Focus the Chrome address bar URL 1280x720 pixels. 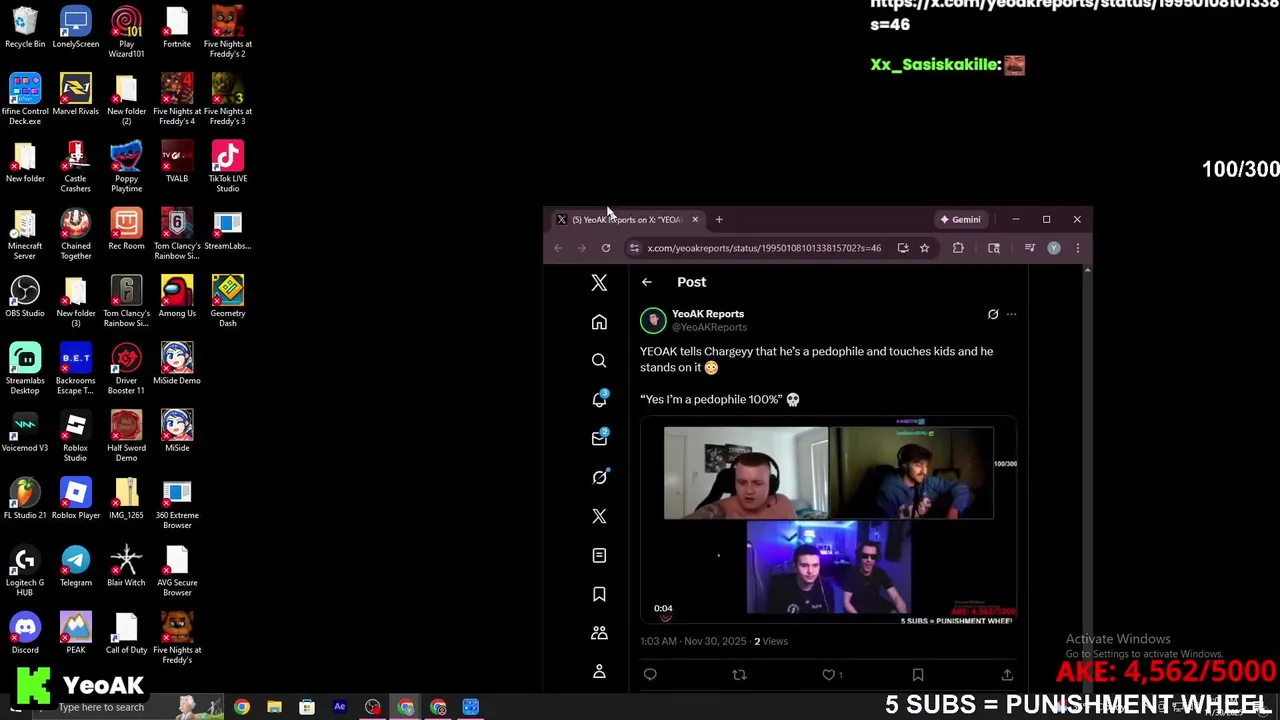coord(764,248)
